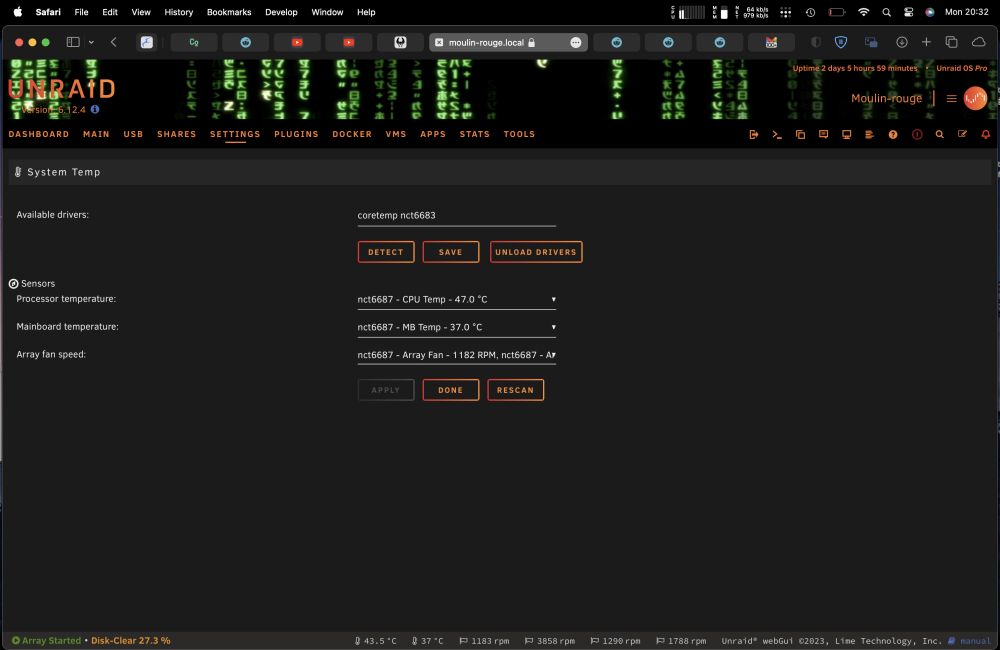Open the notifications bell icon
The height and width of the screenshot is (650, 1000).
point(985,135)
